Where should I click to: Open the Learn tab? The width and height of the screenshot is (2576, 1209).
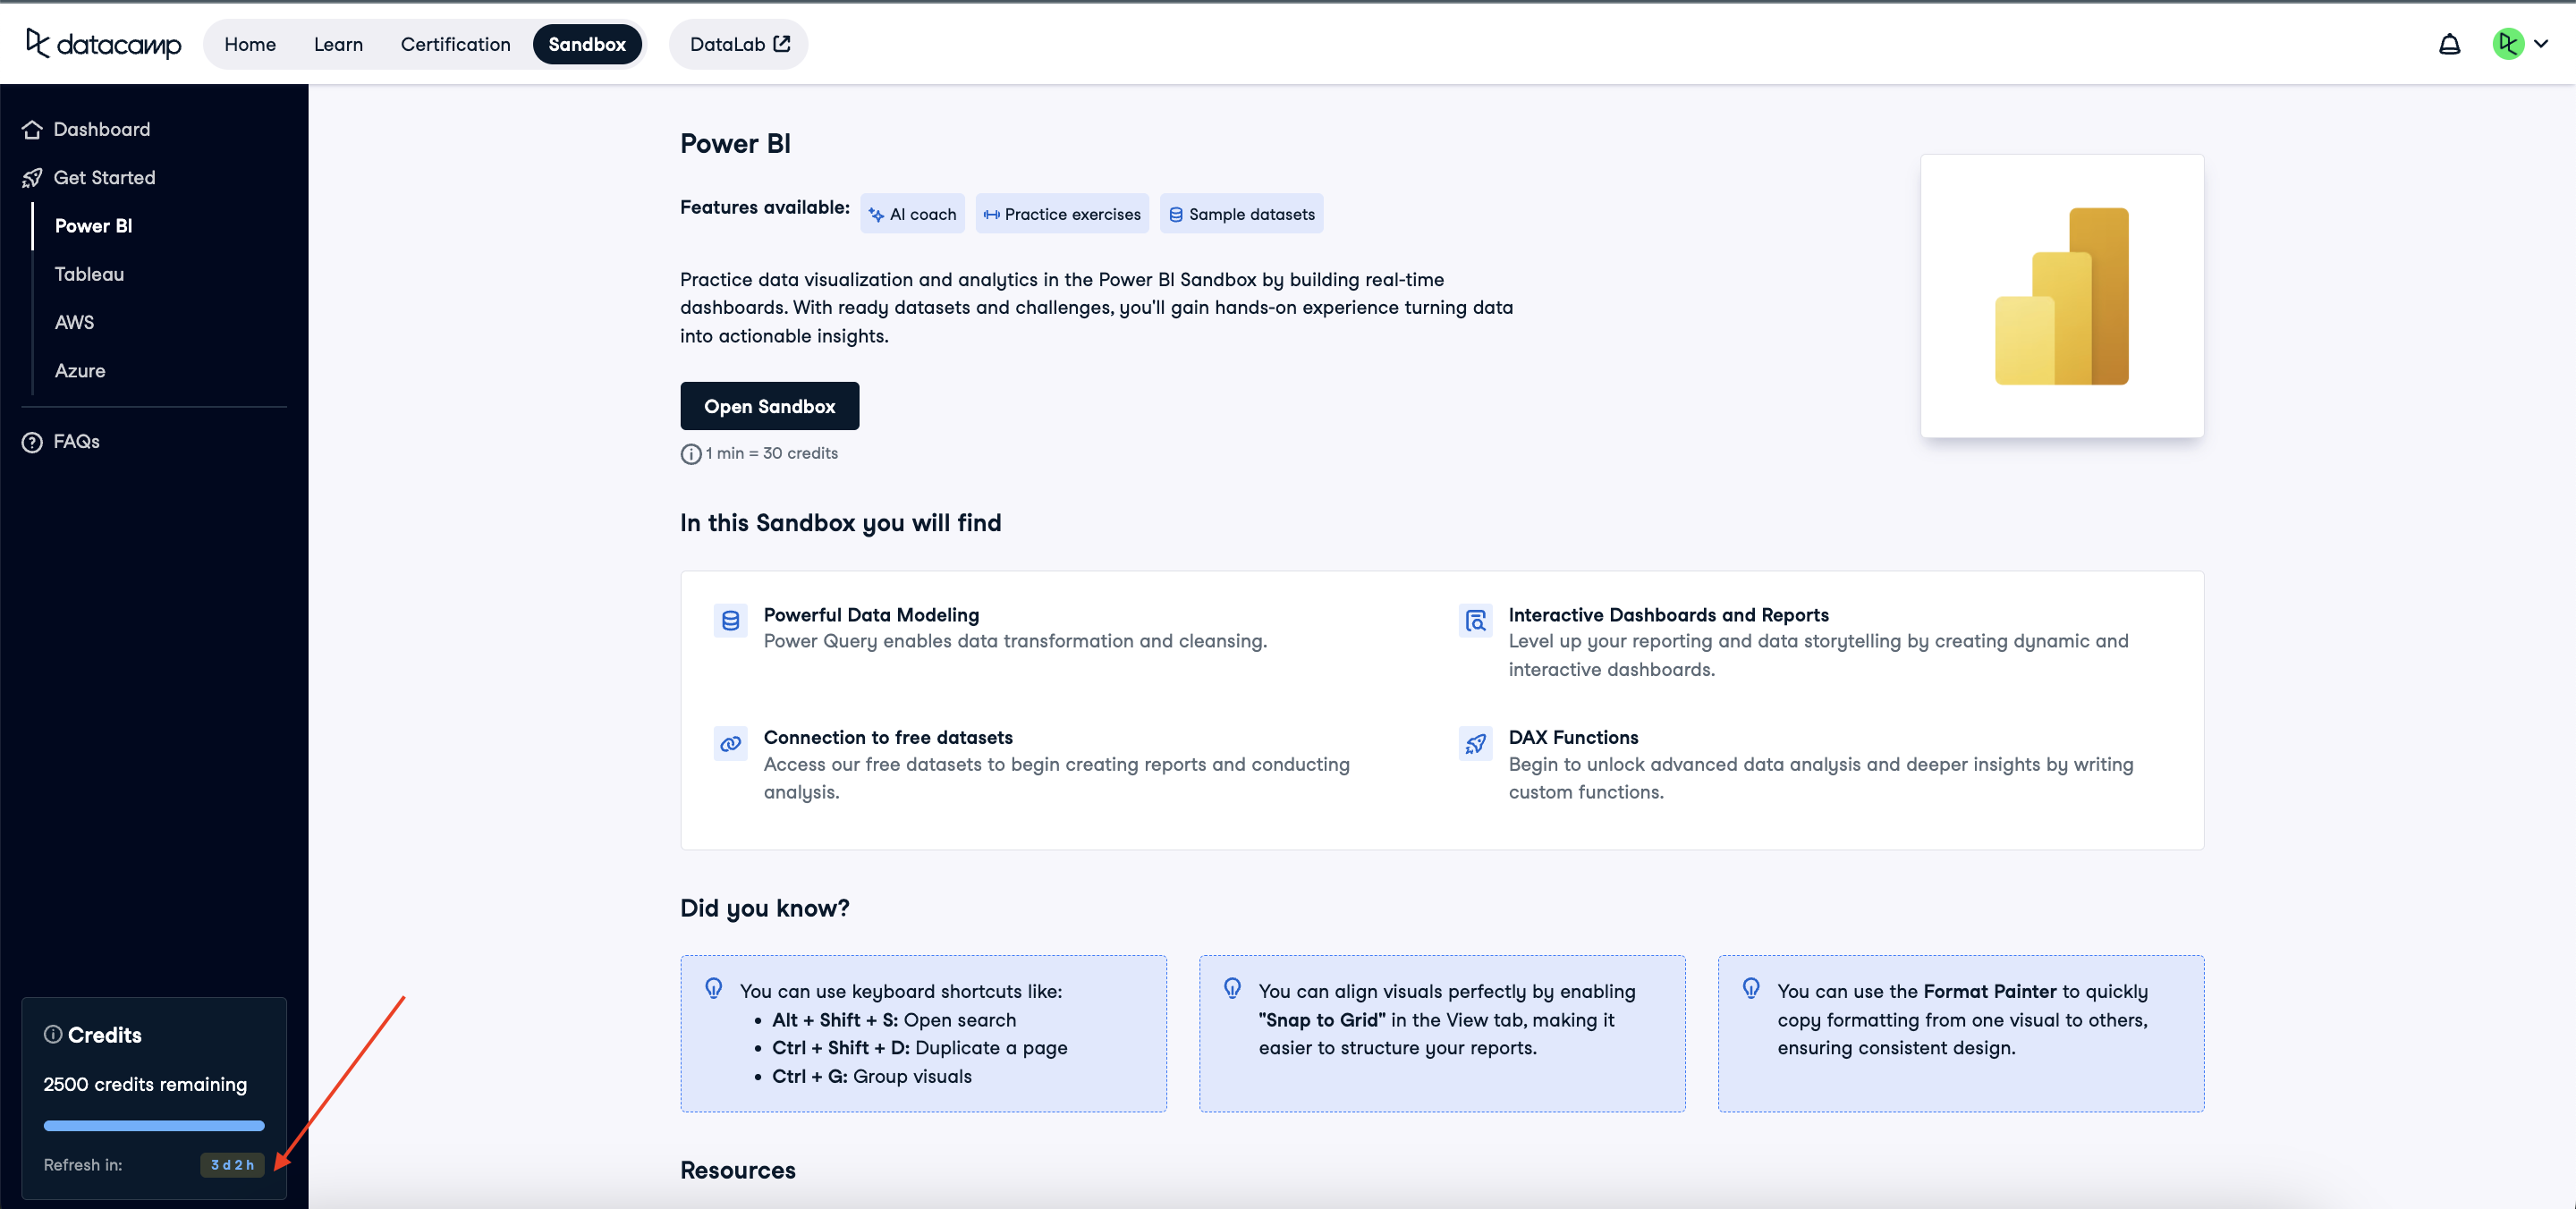click(x=338, y=44)
